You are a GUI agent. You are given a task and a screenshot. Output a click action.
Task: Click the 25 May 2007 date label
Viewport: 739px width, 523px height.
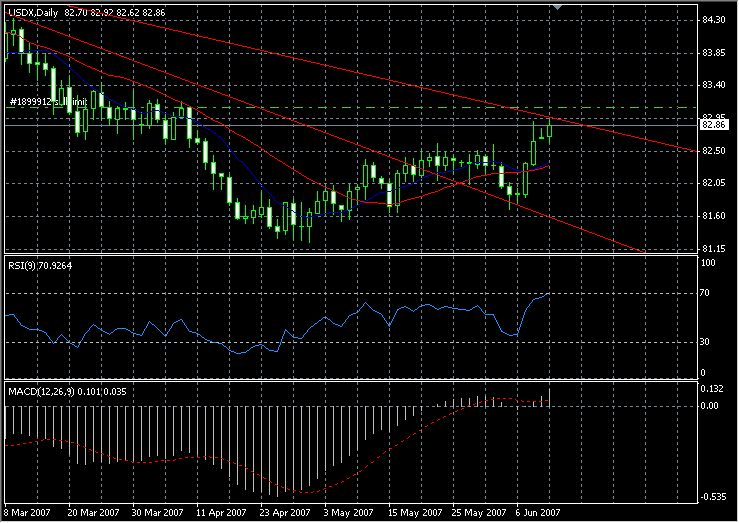click(479, 513)
